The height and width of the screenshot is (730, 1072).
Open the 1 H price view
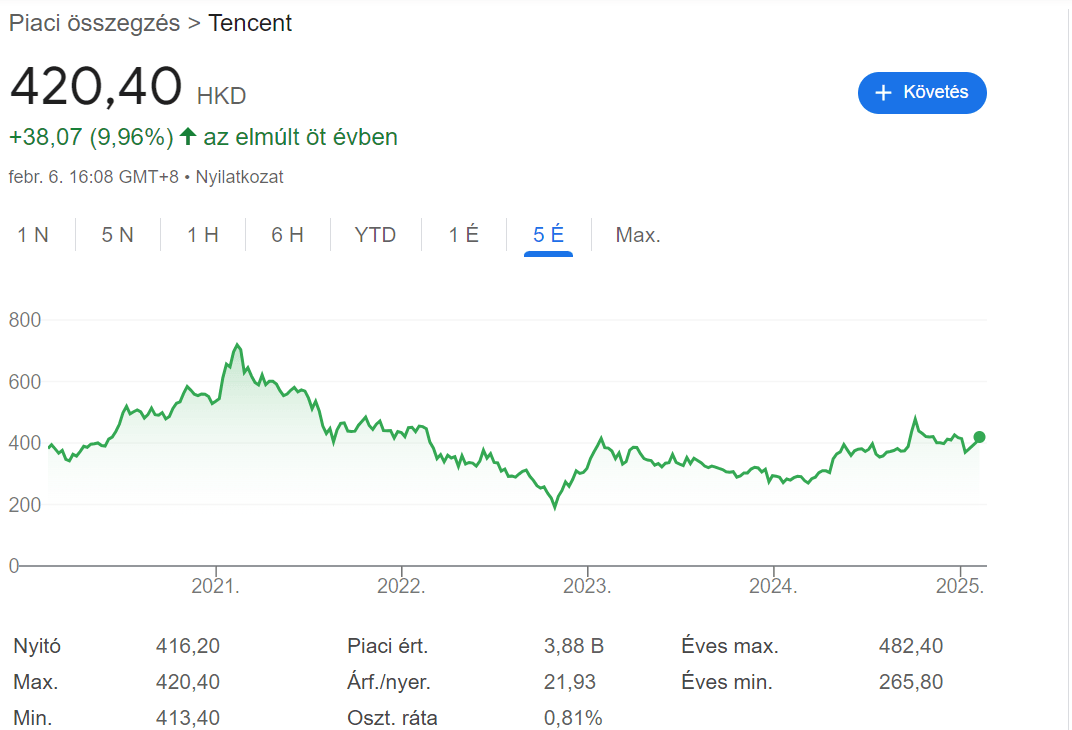(x=200, y=234)
